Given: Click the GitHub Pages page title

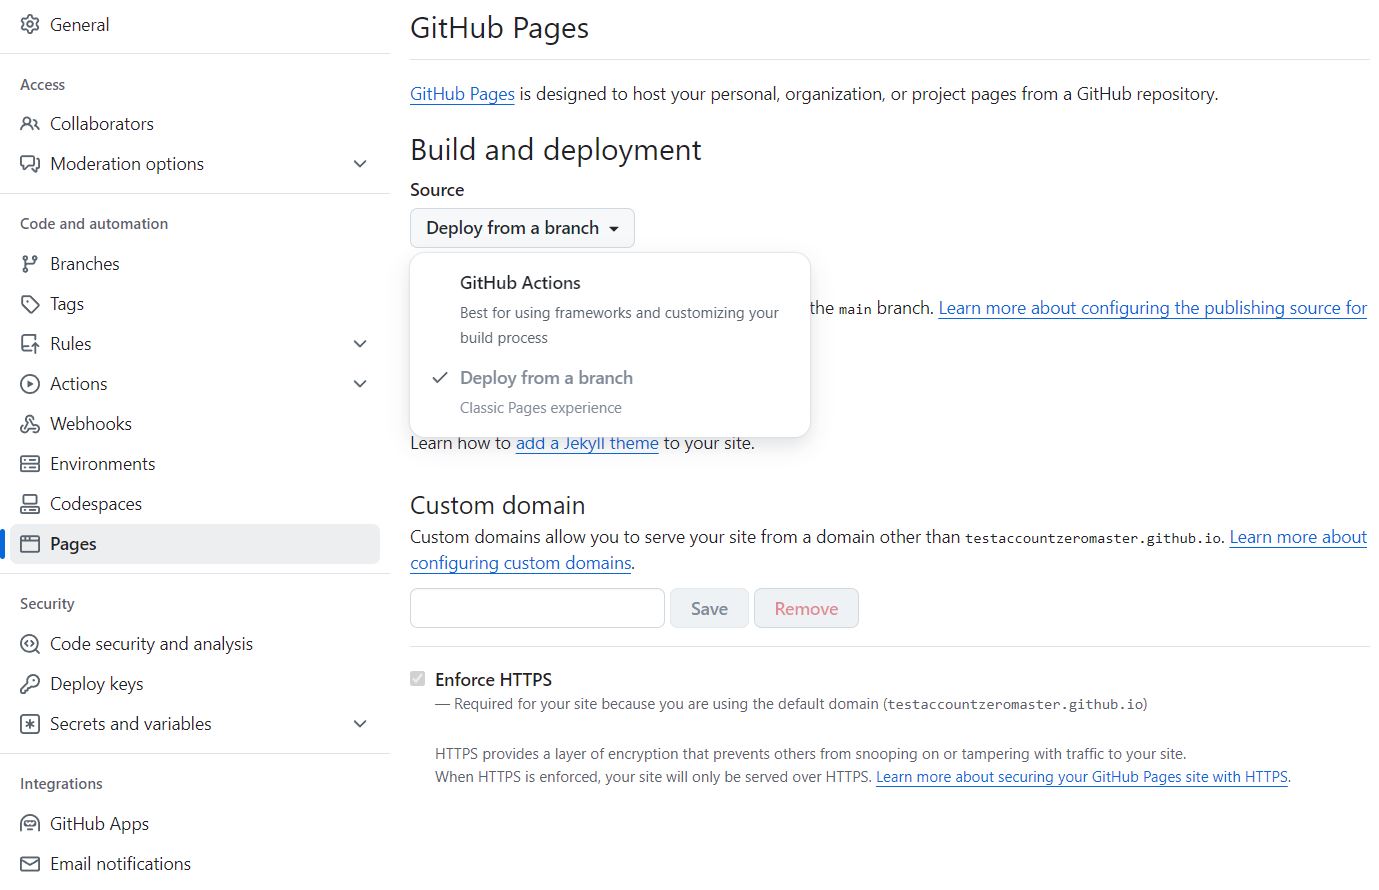Looking at the screenshot, I should [x=499, y=28].
